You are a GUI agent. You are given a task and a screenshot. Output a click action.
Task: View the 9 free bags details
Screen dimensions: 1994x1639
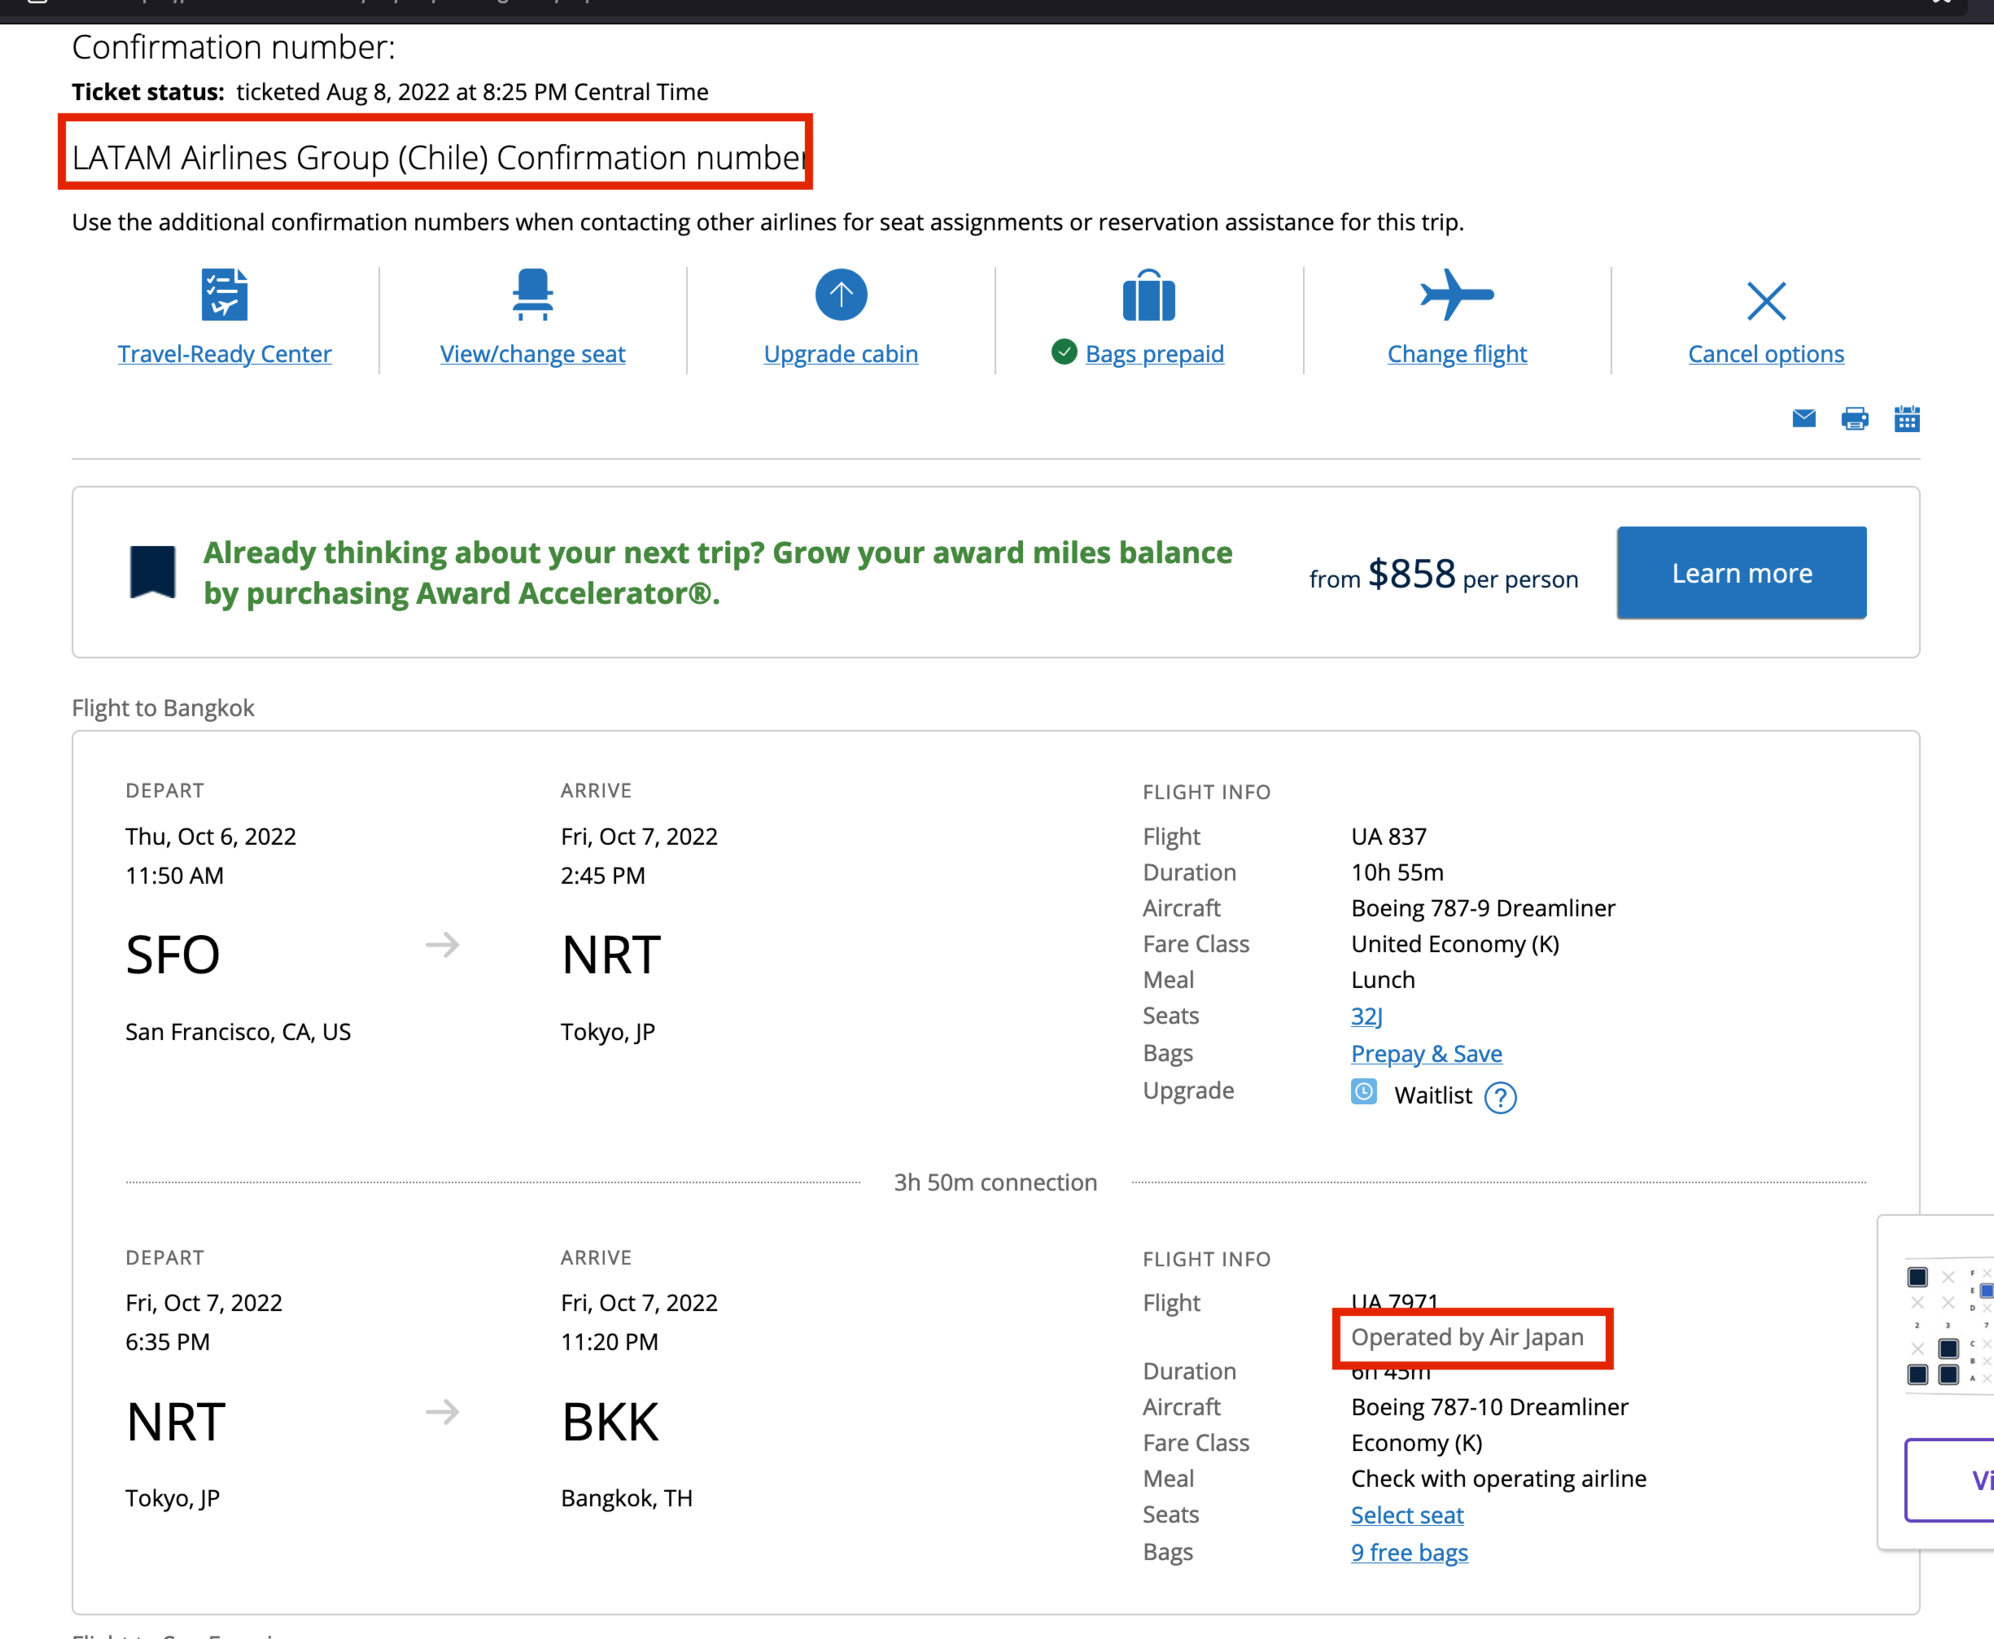pyautogui.click(x=1409, y=1552)
